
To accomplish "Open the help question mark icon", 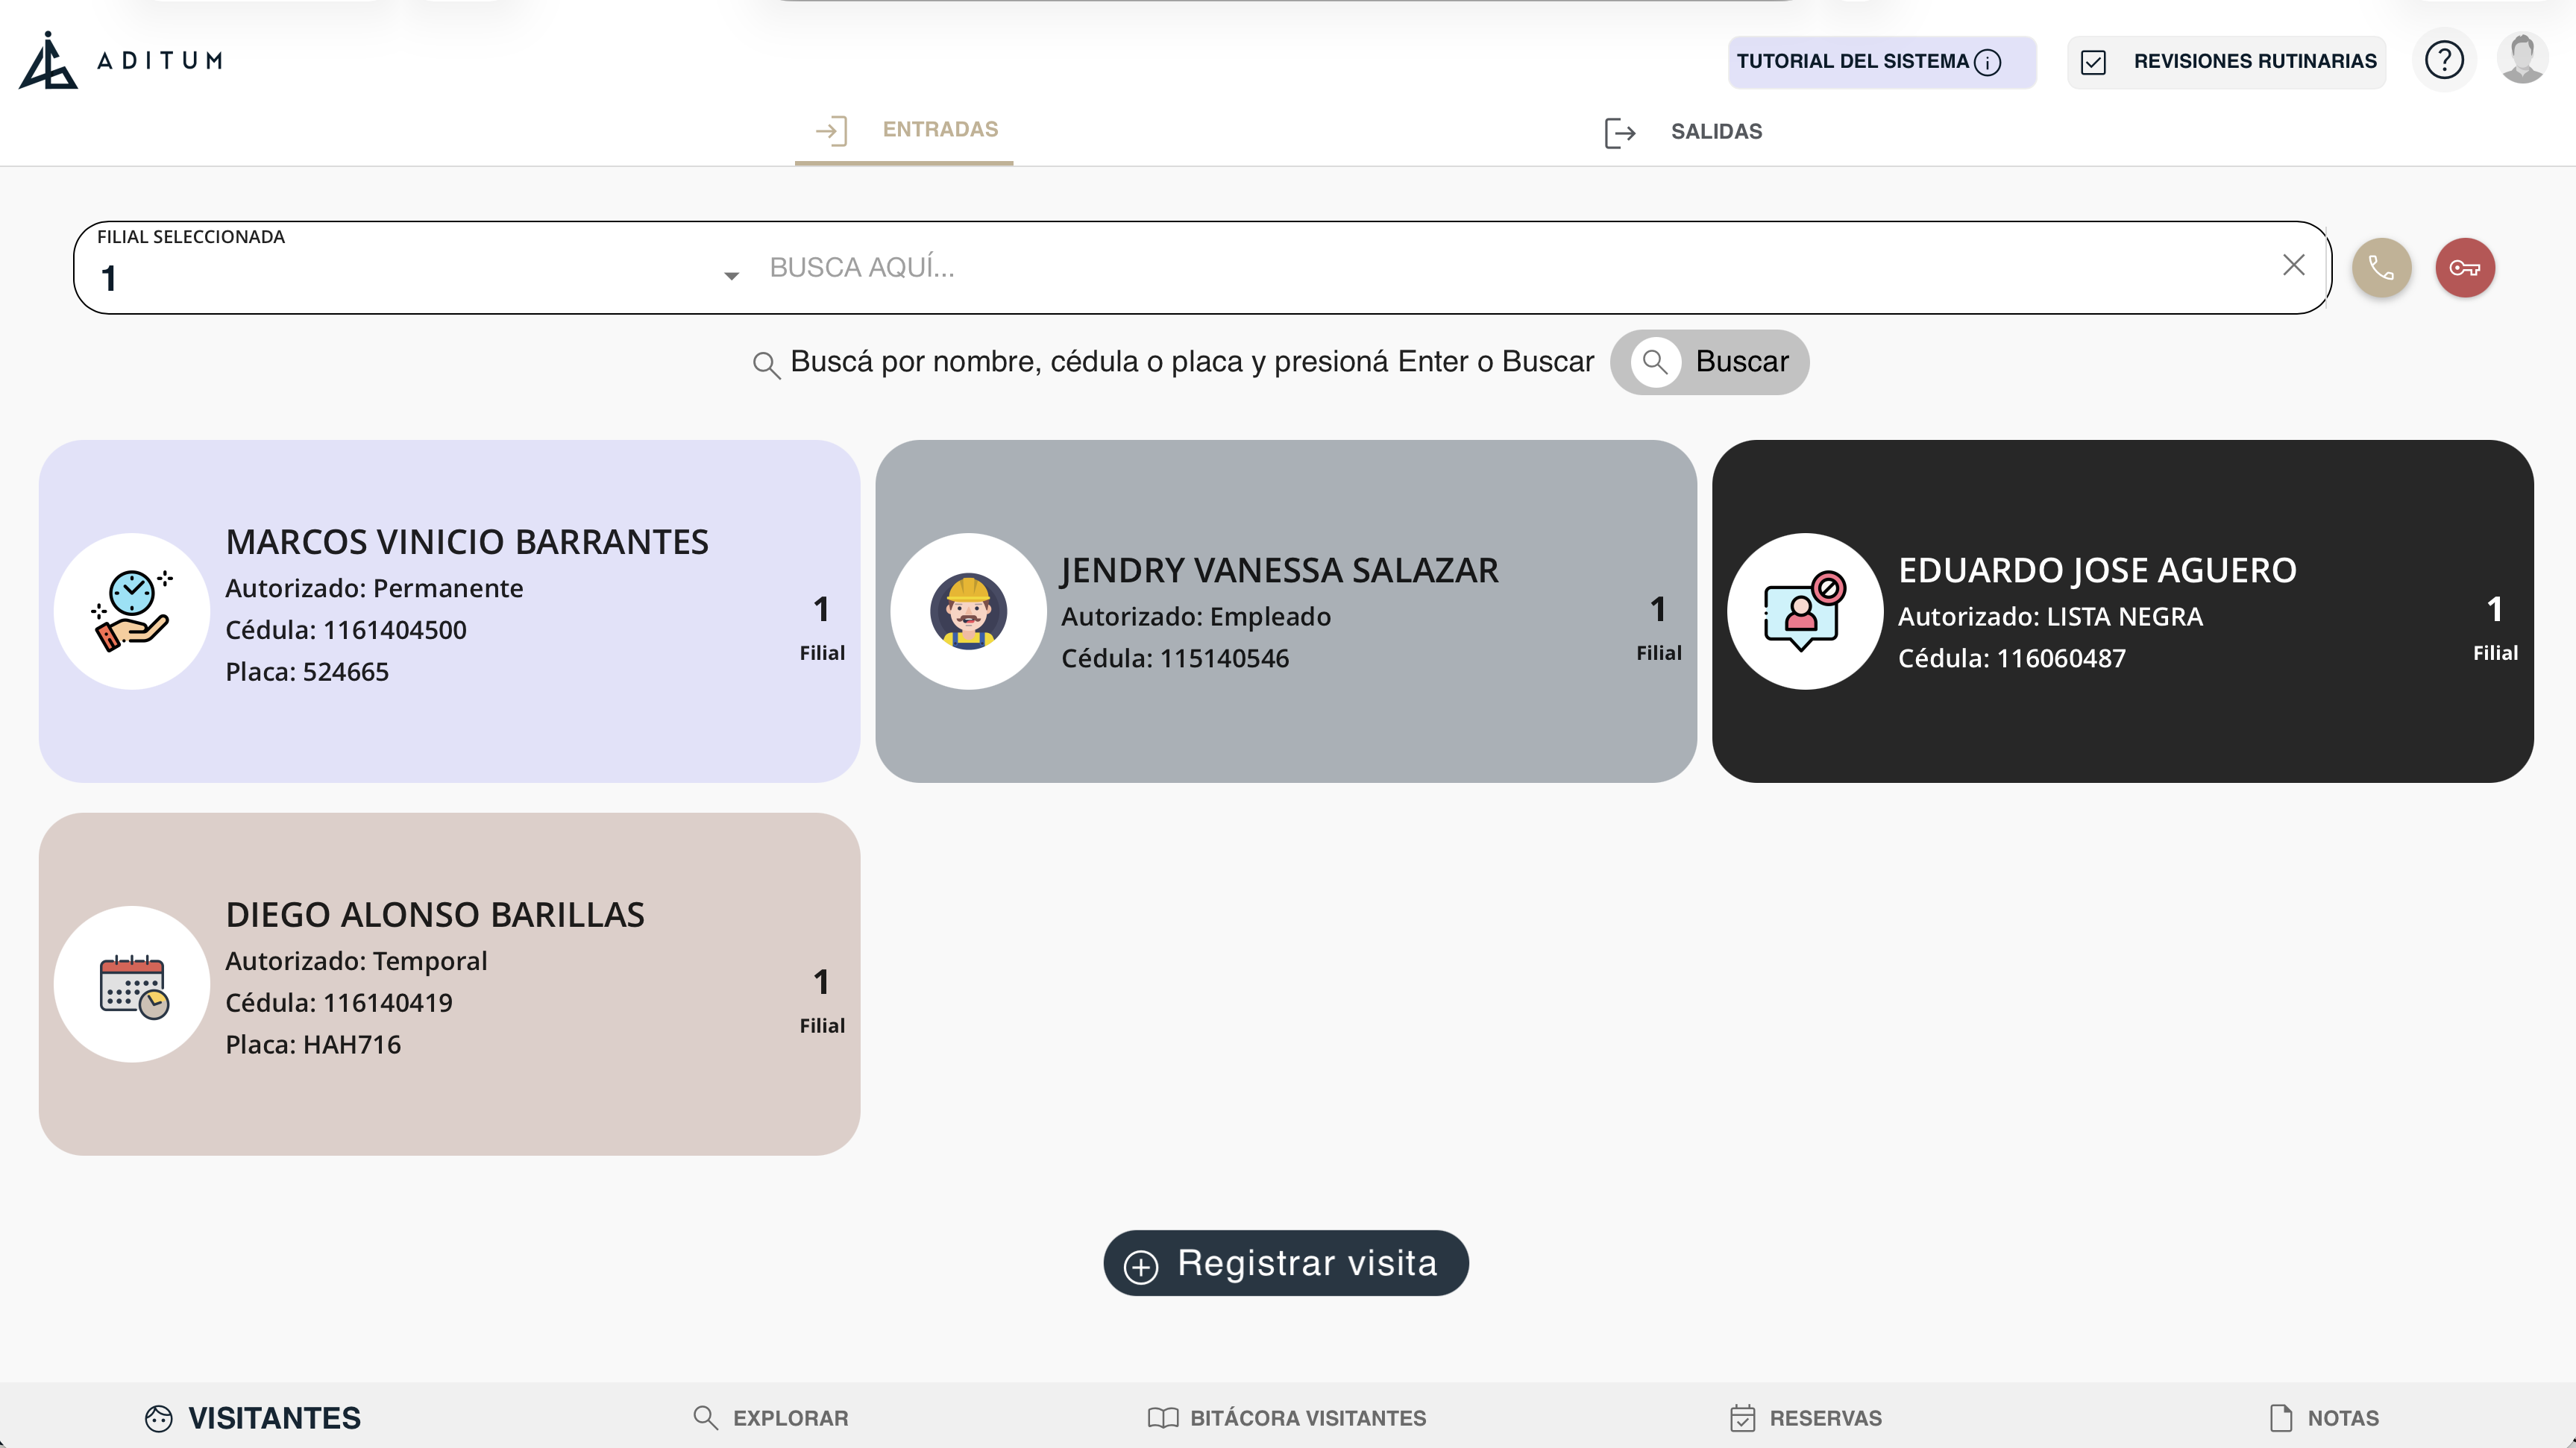I will (x=2444, y=60).
